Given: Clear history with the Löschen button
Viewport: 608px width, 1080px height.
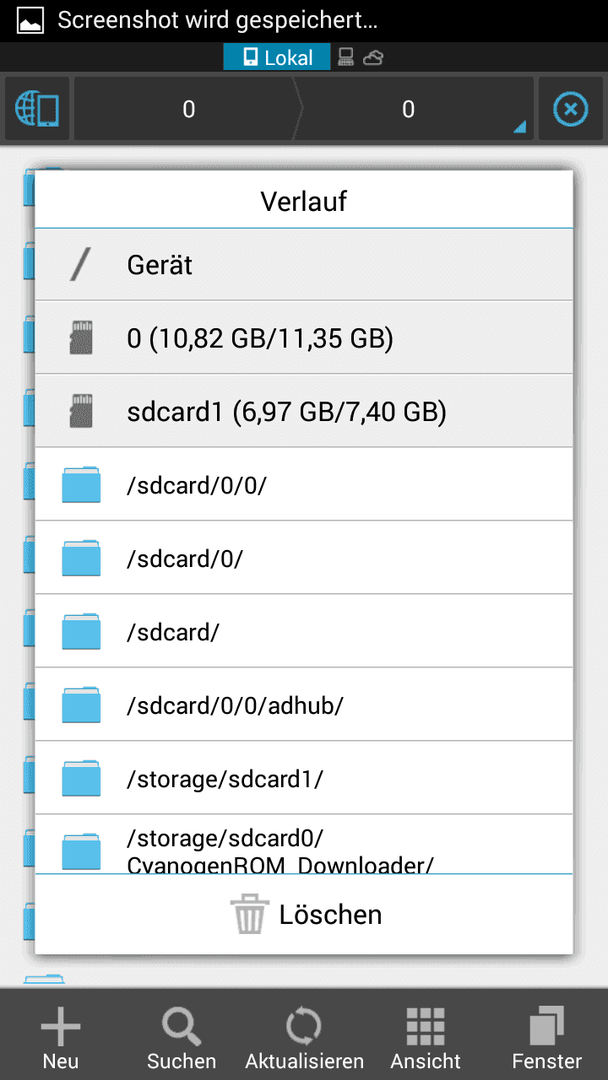Looking at the screenshot, I should coord(304,915).
